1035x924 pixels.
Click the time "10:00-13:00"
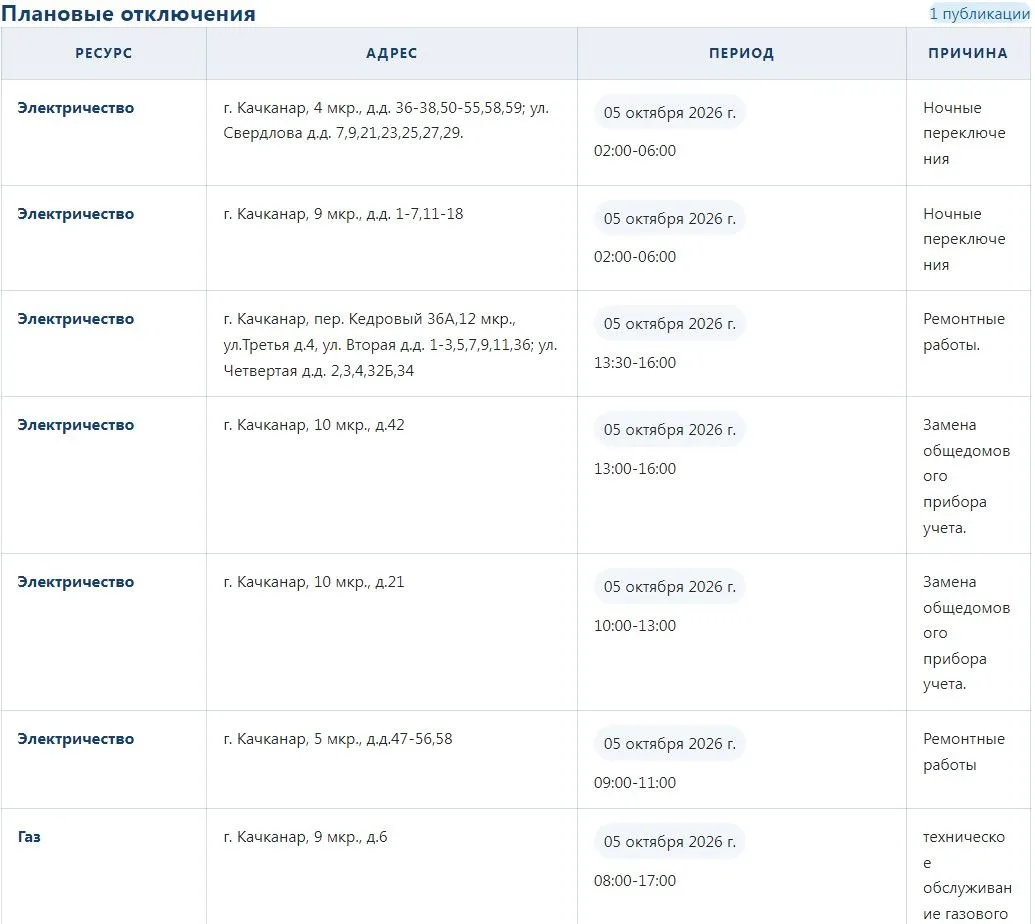coord(635,626)
